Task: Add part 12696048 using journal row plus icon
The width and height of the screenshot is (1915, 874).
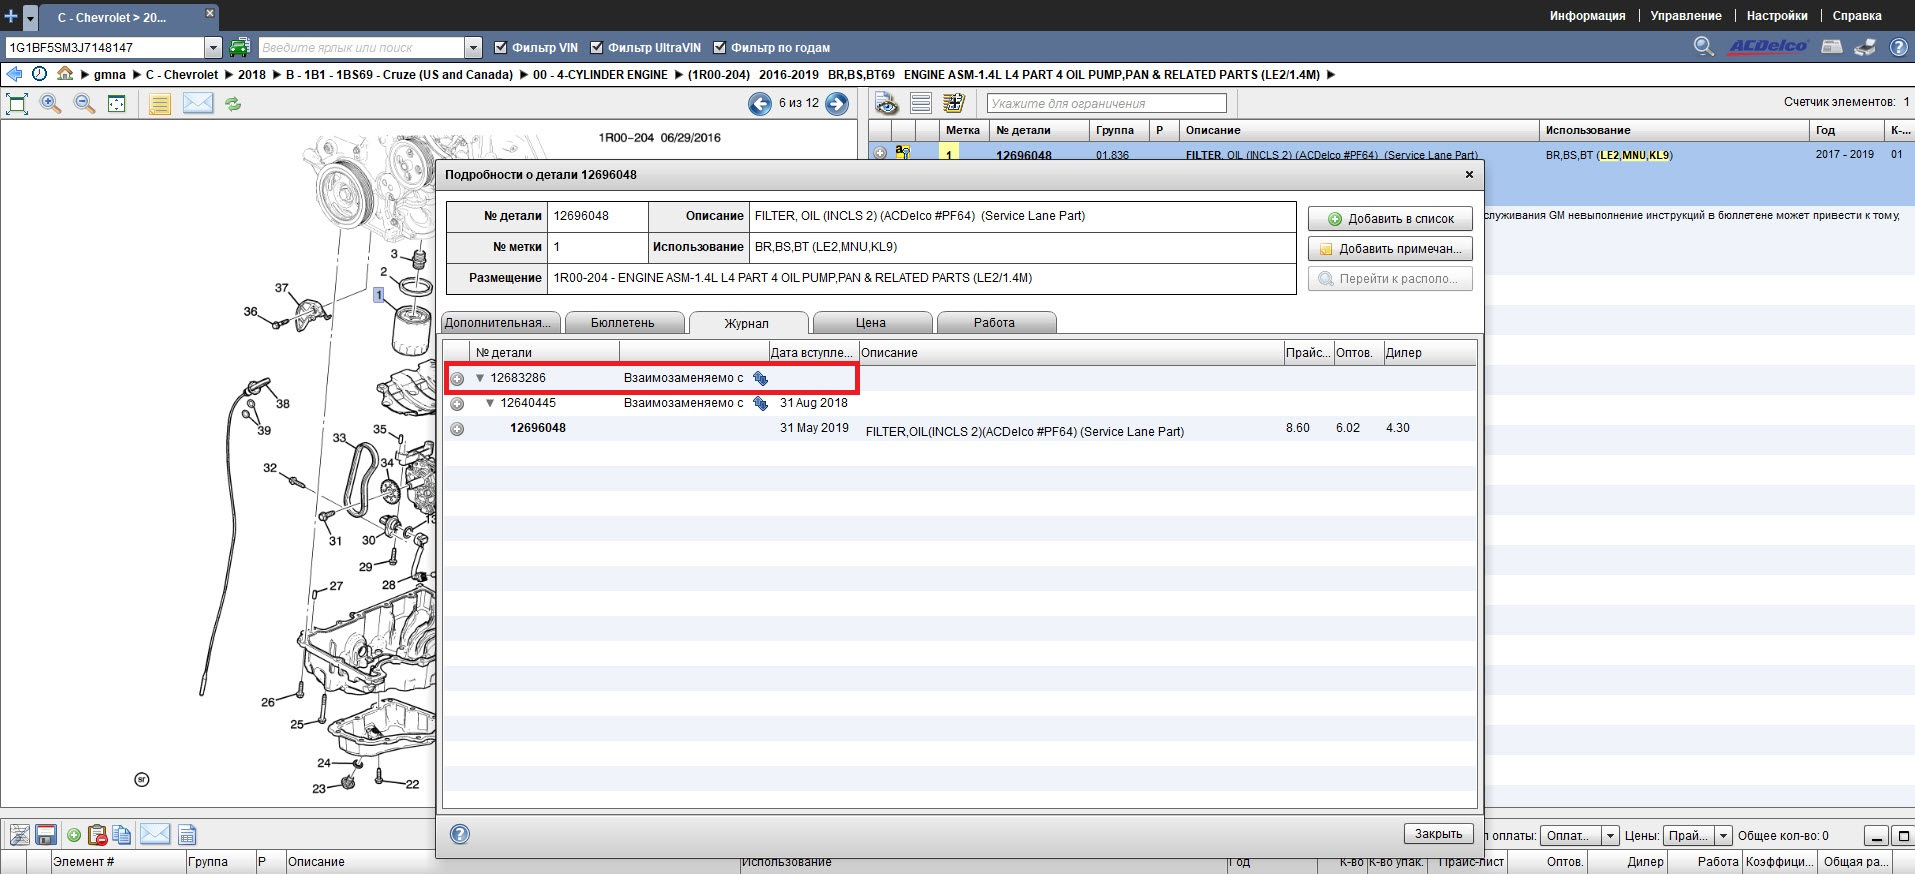Action: 457,429
